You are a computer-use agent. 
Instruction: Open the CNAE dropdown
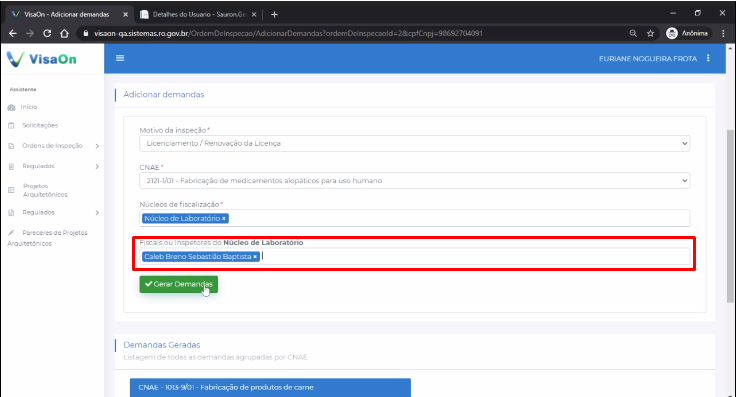414,181
